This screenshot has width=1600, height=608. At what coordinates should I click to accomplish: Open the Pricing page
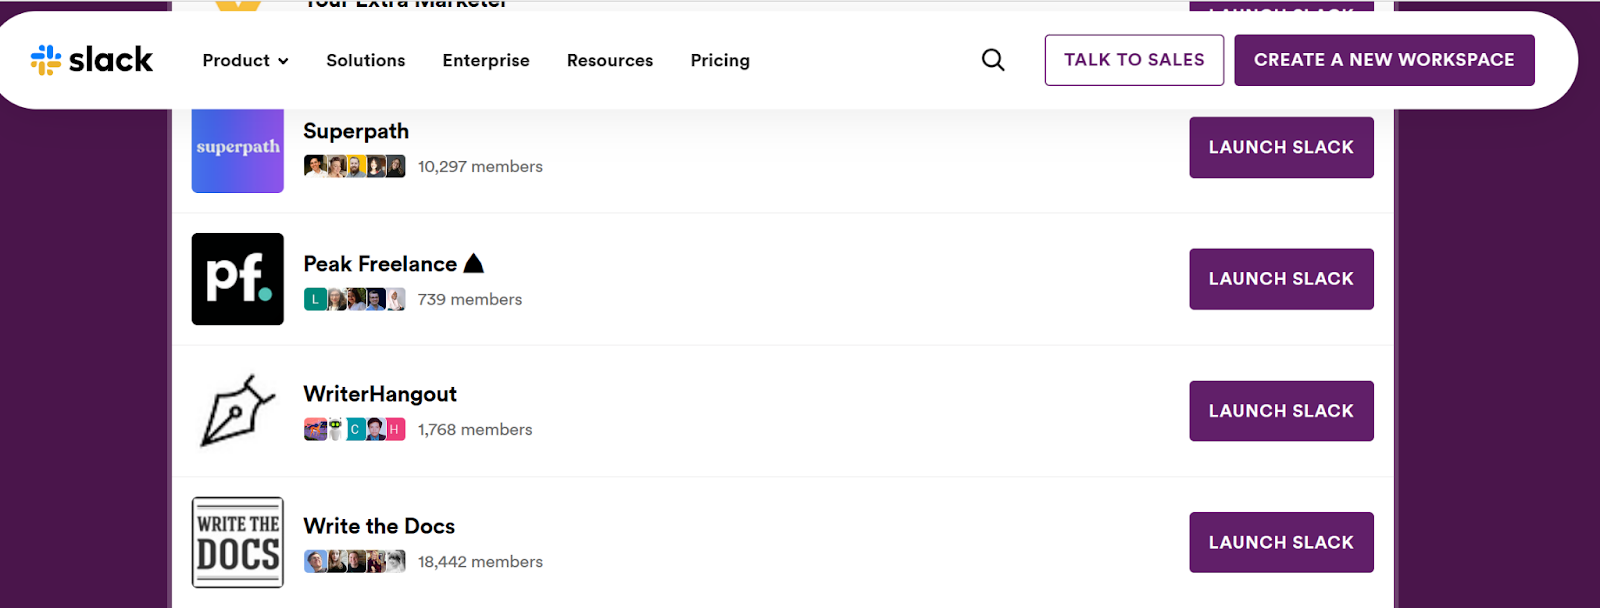pos(720,60)
